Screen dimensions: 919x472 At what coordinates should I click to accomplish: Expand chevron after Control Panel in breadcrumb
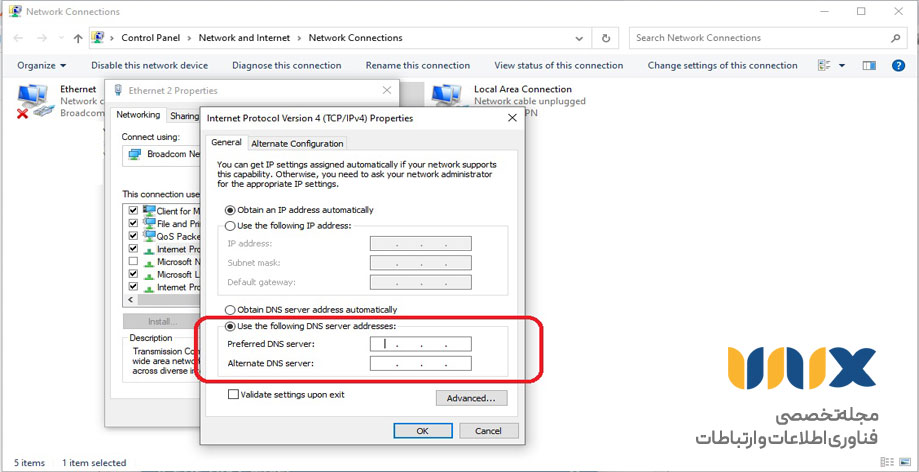coord(190,38)
